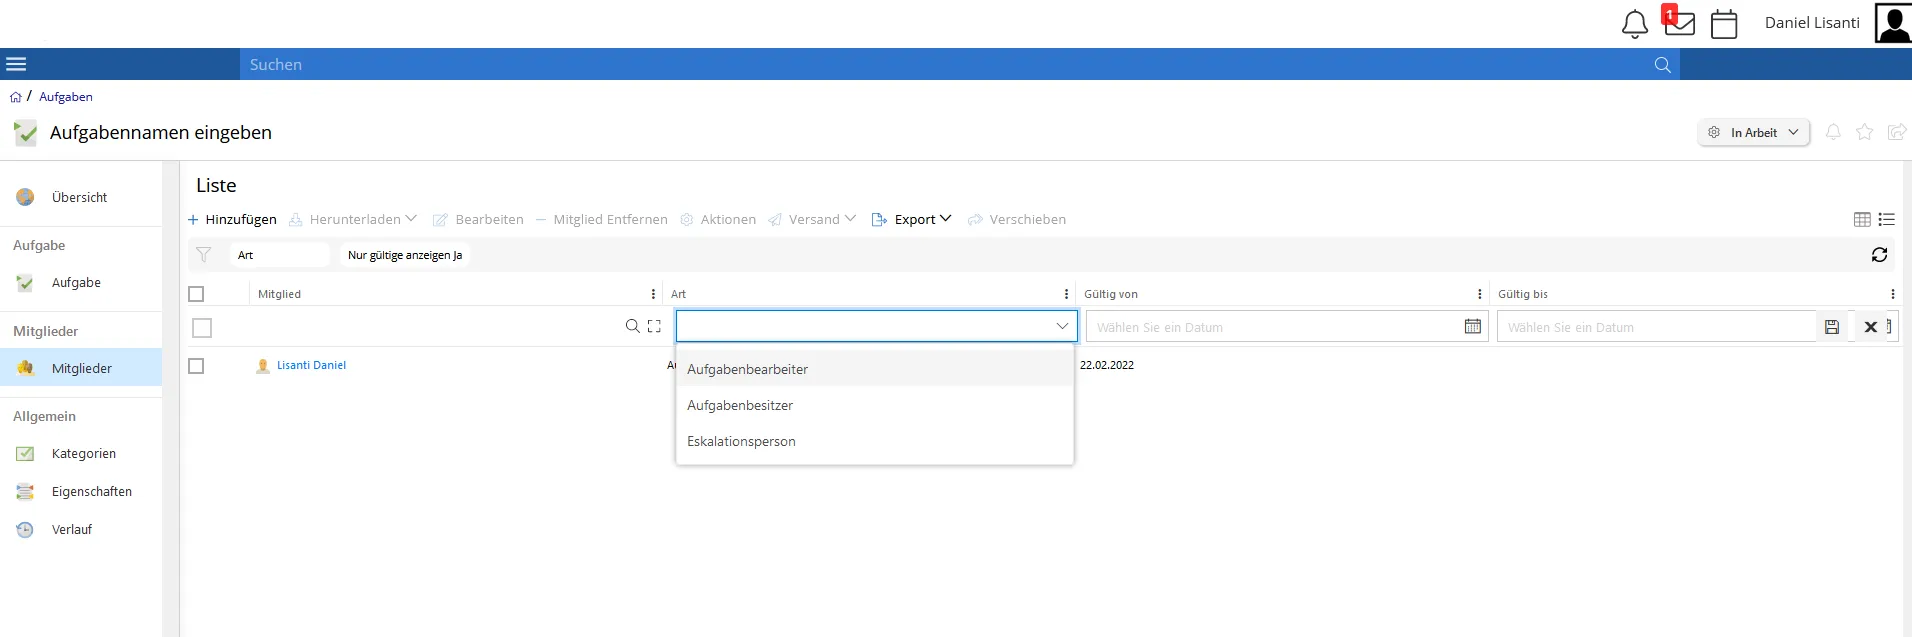
Task: Open the calendar icon in header
Action: click(1724, 24)
